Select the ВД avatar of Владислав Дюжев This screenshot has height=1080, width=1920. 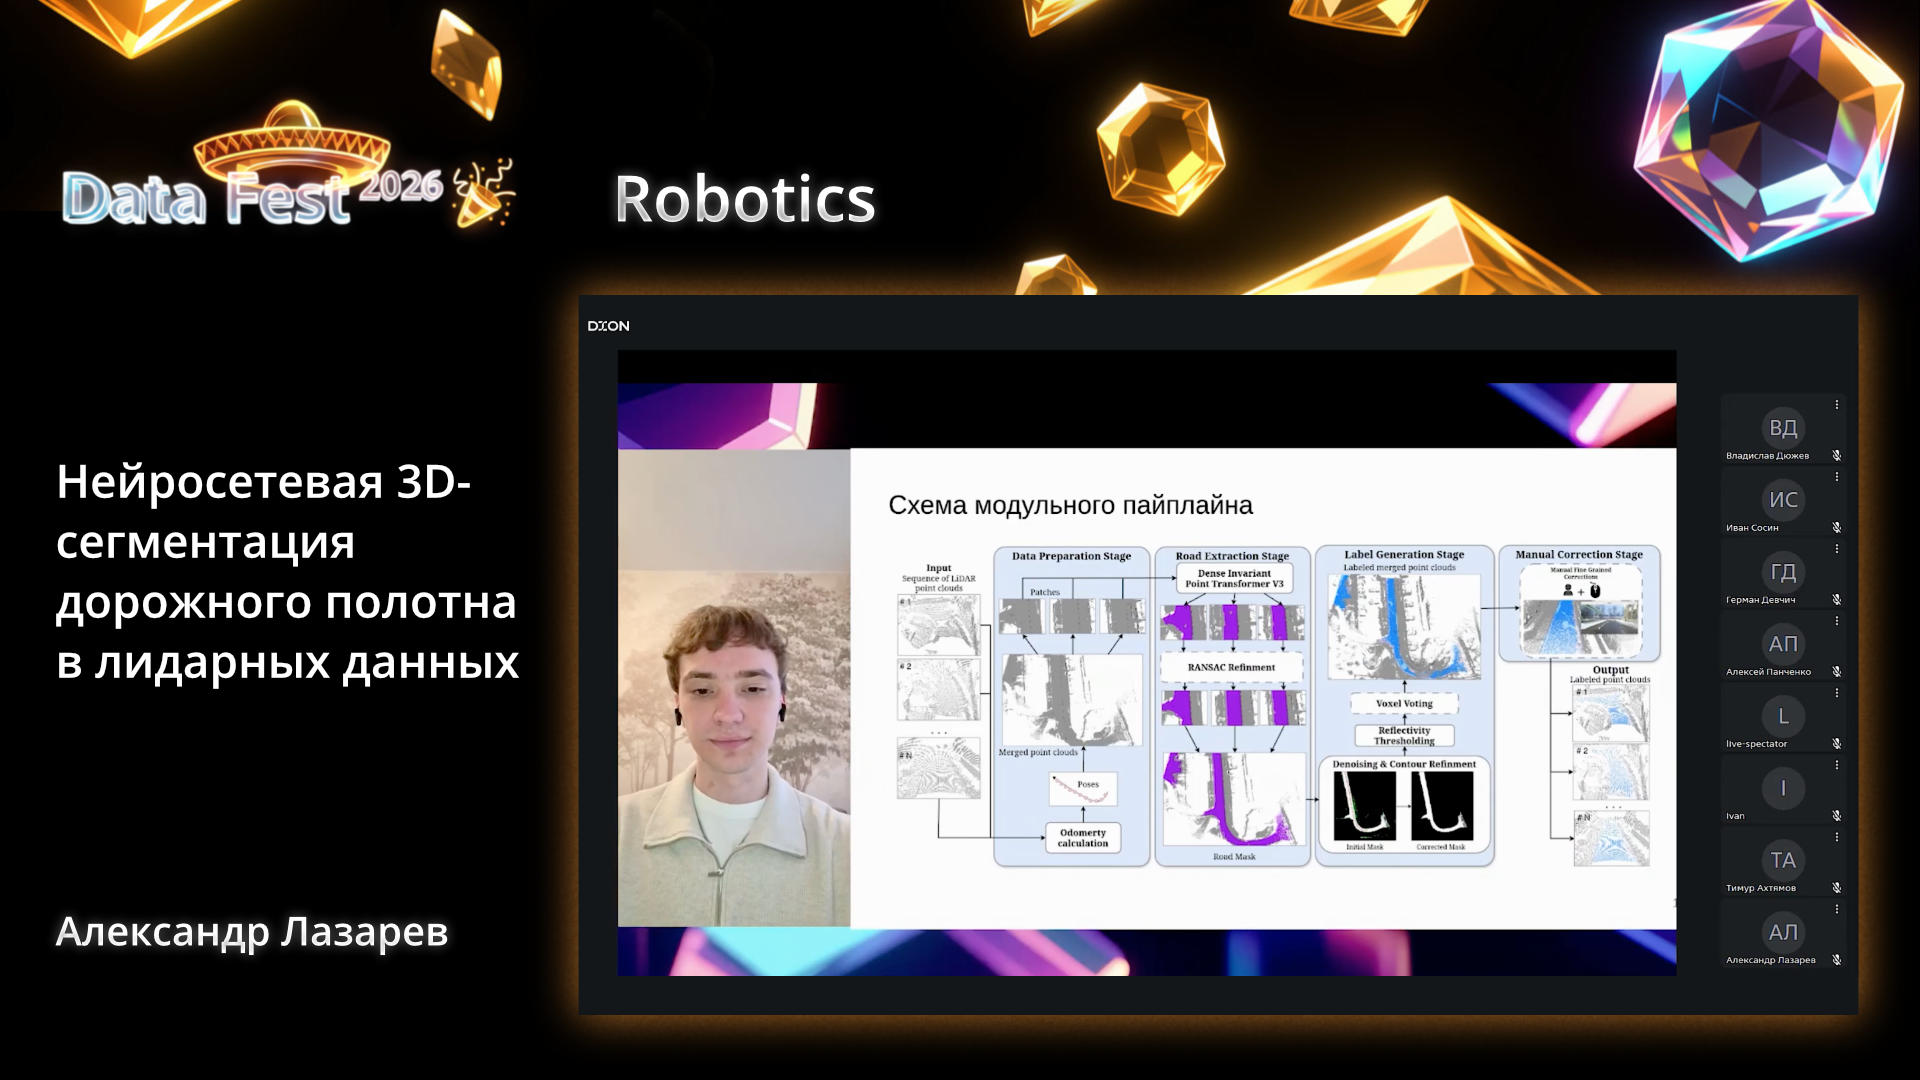tap(1783, 428)
